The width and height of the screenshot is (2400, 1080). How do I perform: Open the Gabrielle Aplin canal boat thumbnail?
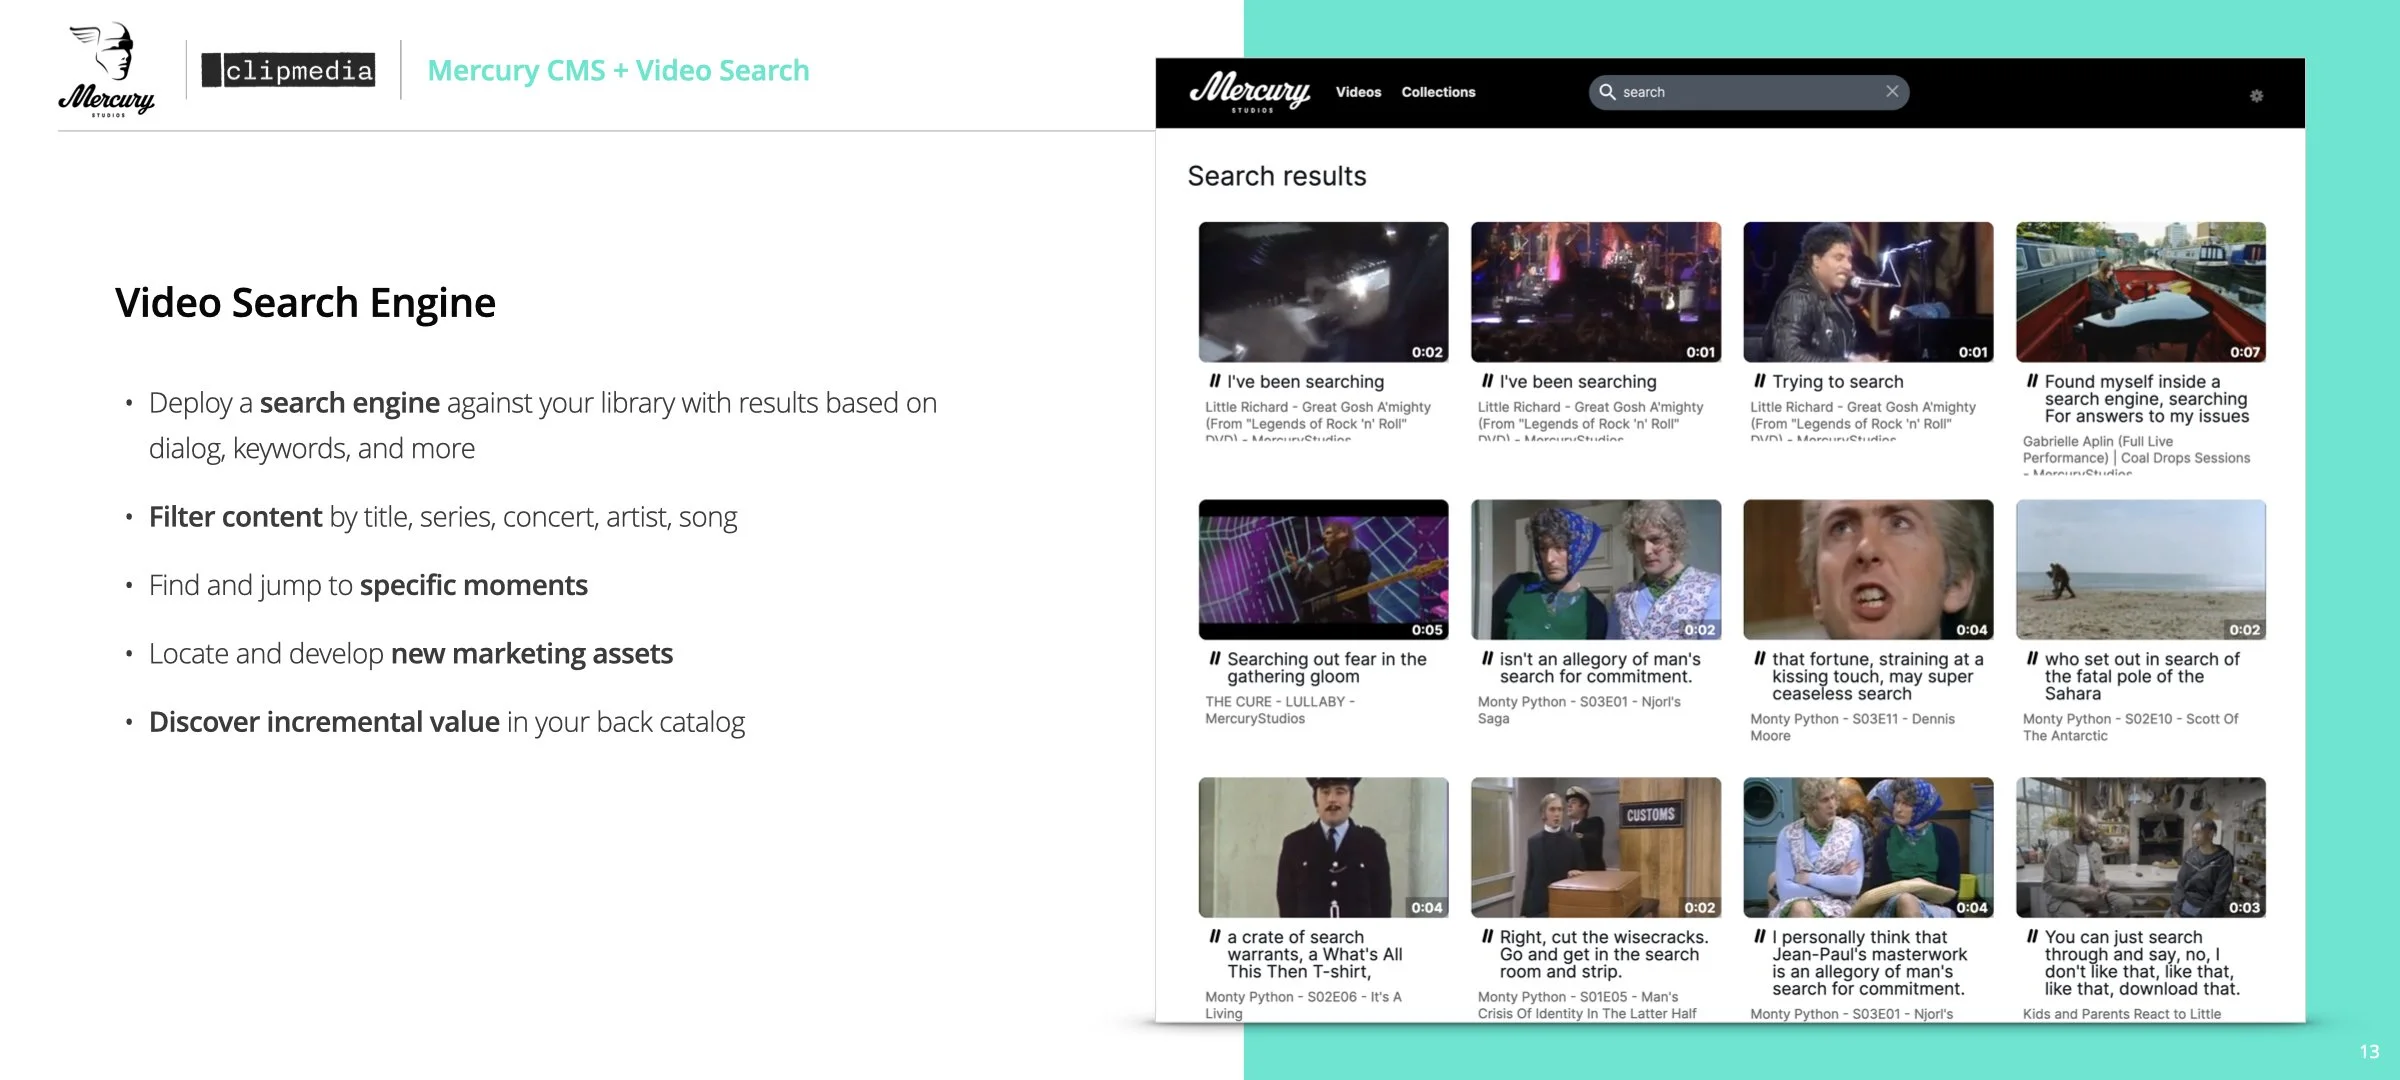point(2140,292)
